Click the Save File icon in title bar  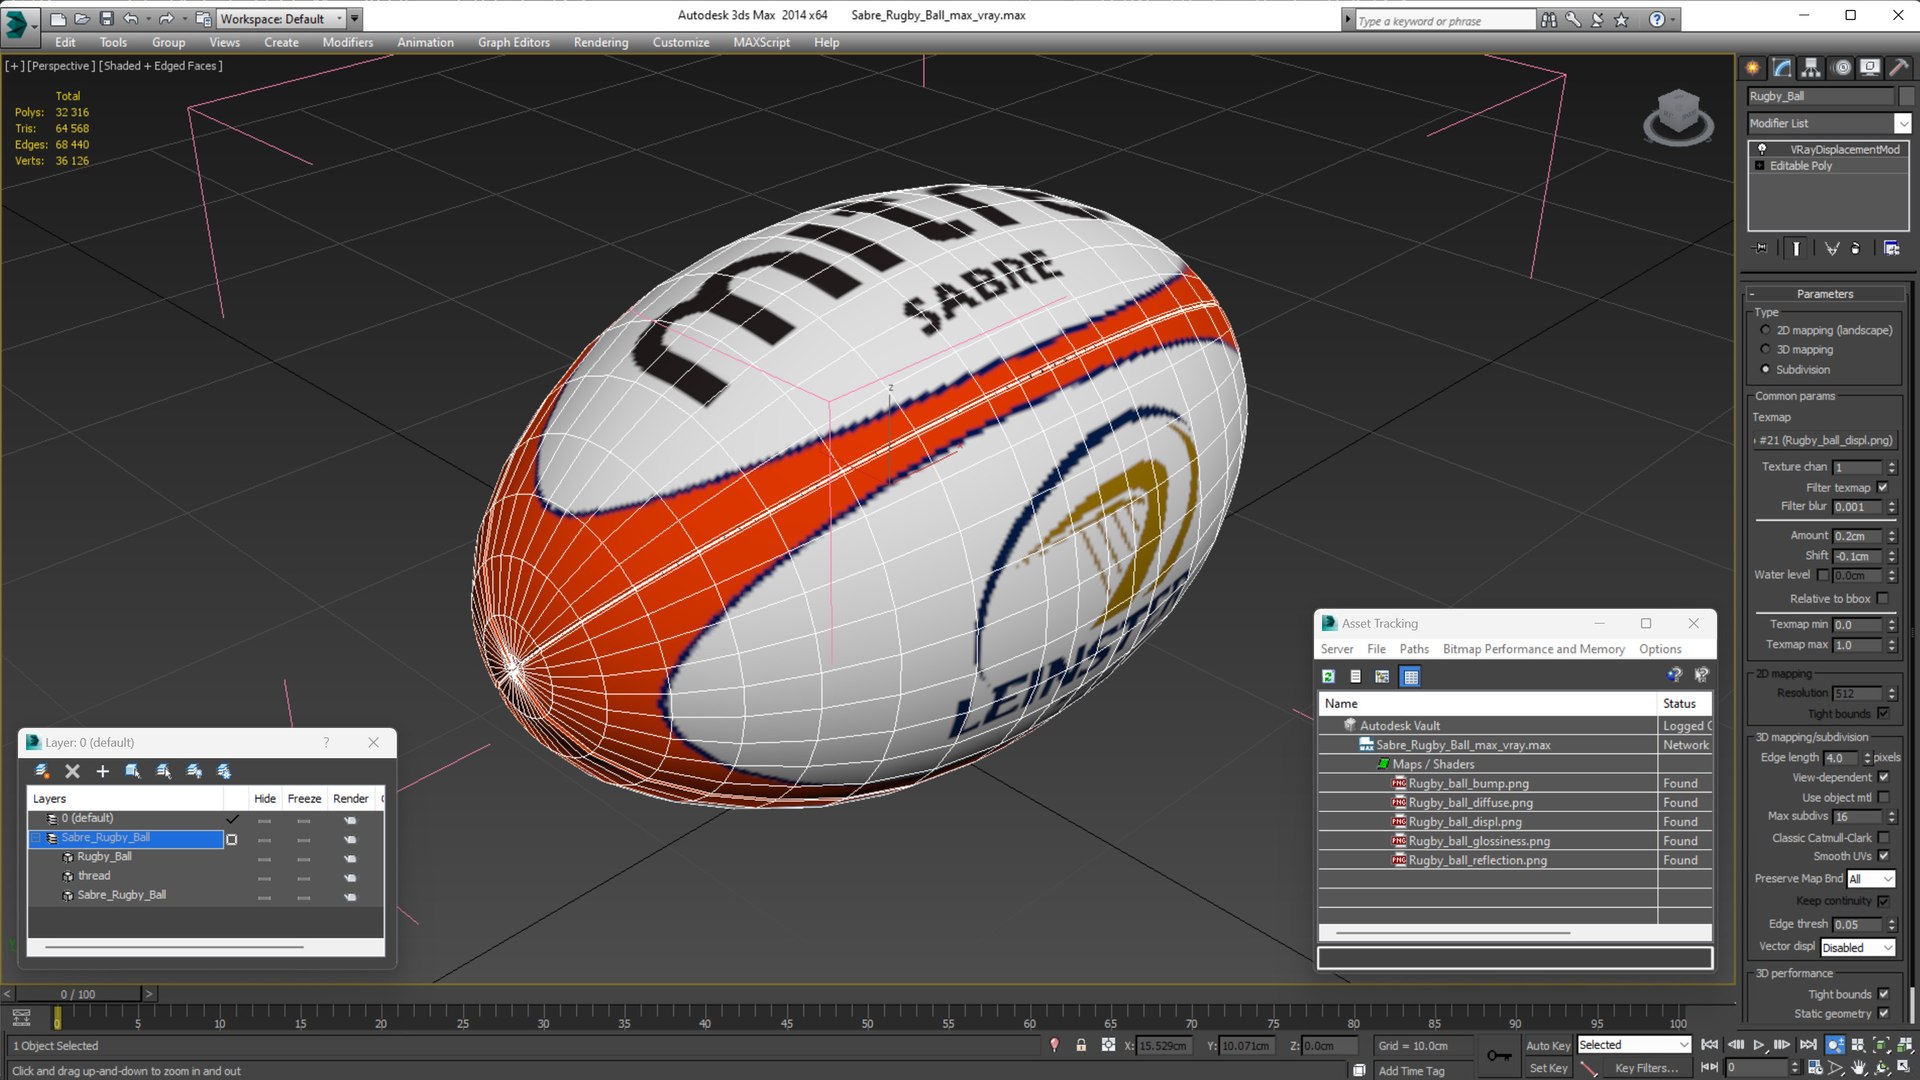tap(107, 18)
